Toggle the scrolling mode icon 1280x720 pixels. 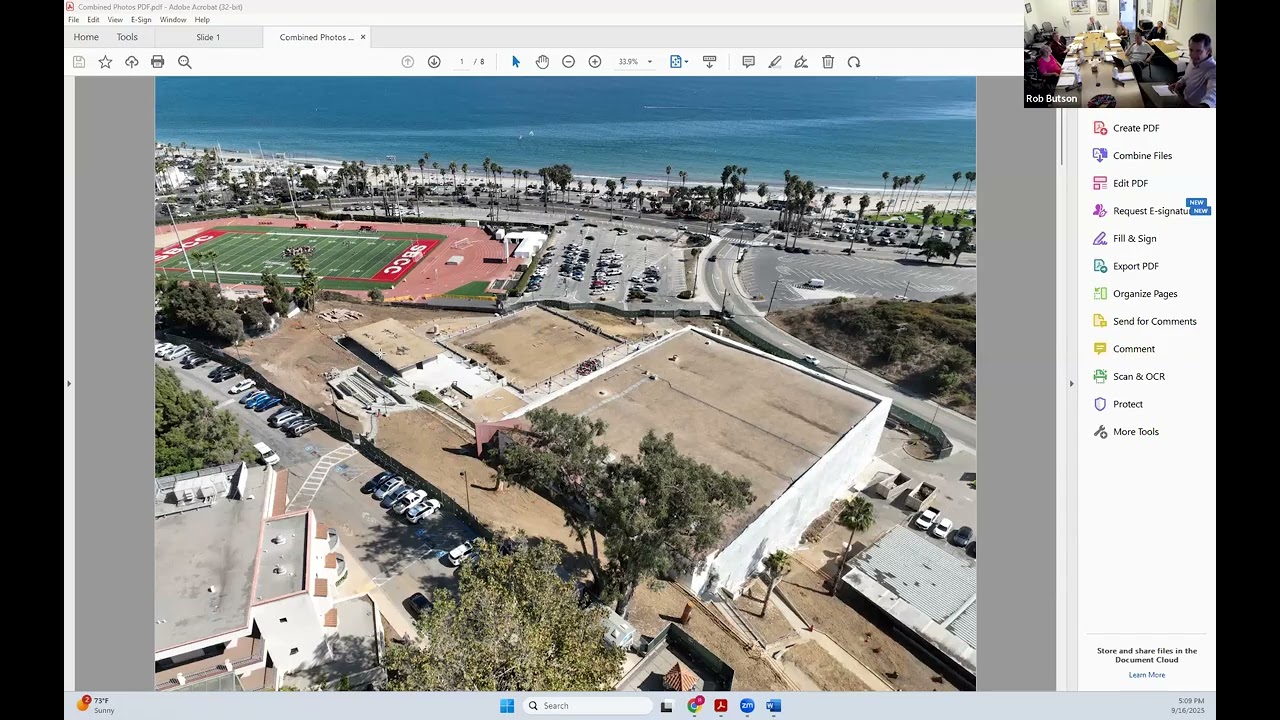click(709, 62)
